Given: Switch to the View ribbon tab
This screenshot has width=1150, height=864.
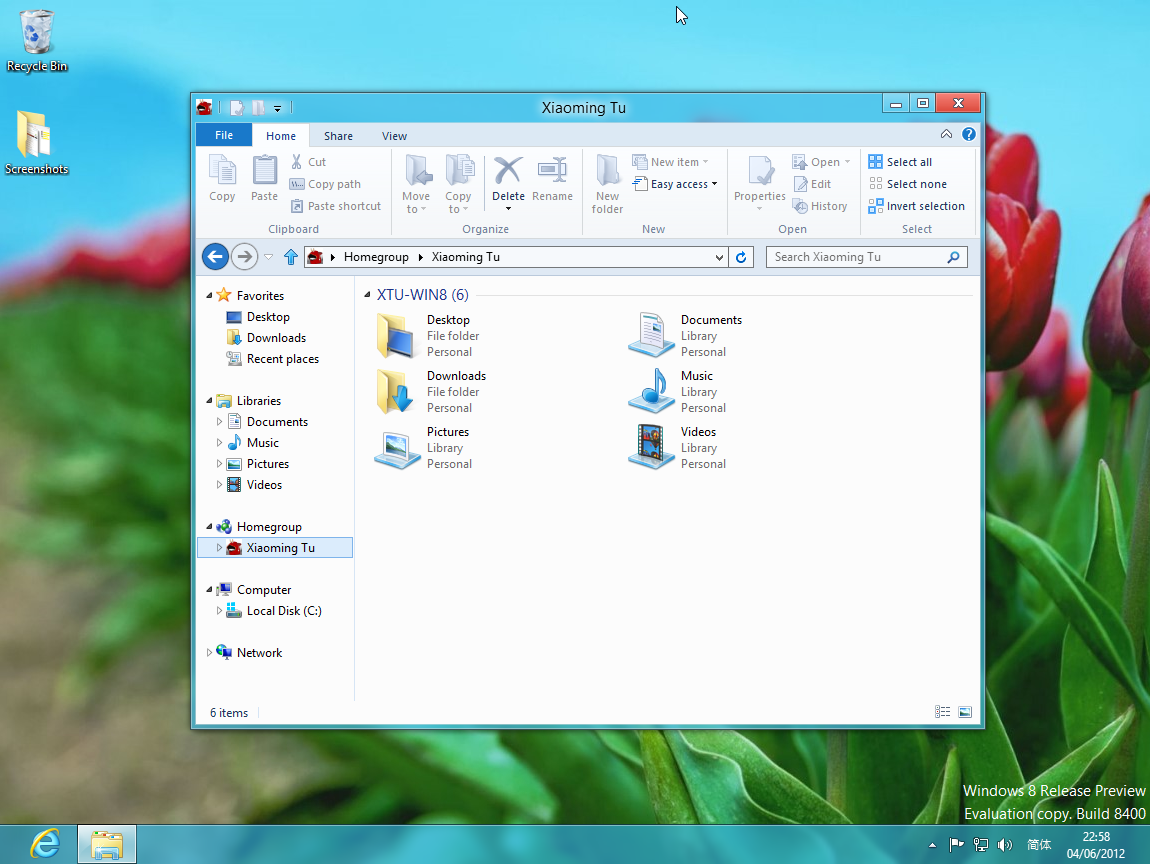Looking at the screenshot, I should (x=394, y=136).
